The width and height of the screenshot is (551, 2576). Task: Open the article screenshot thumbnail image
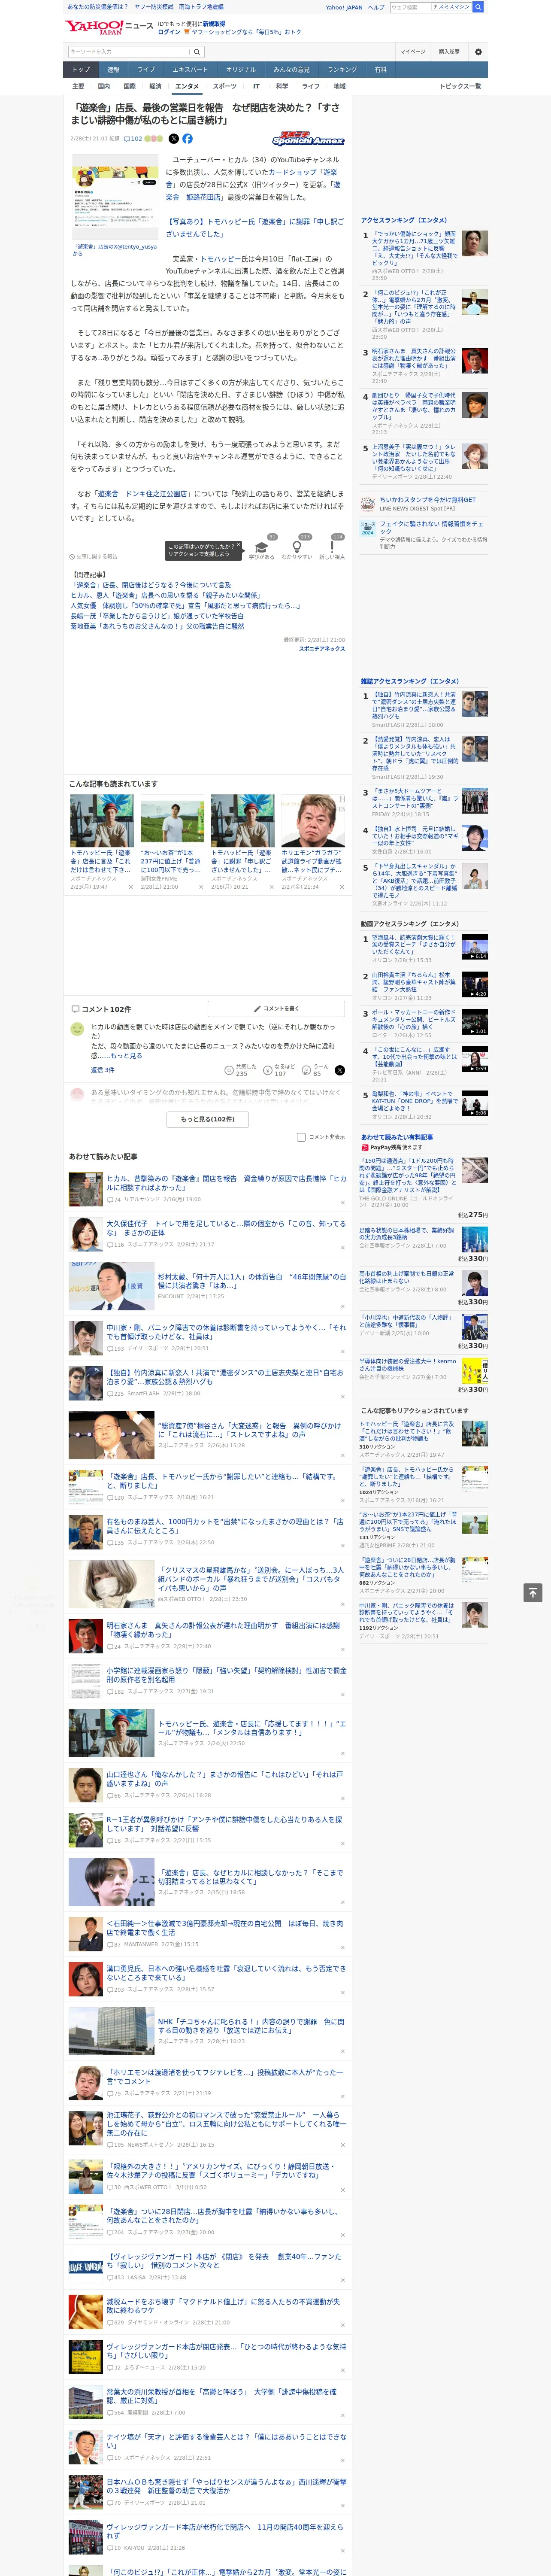tap(115, 198)
